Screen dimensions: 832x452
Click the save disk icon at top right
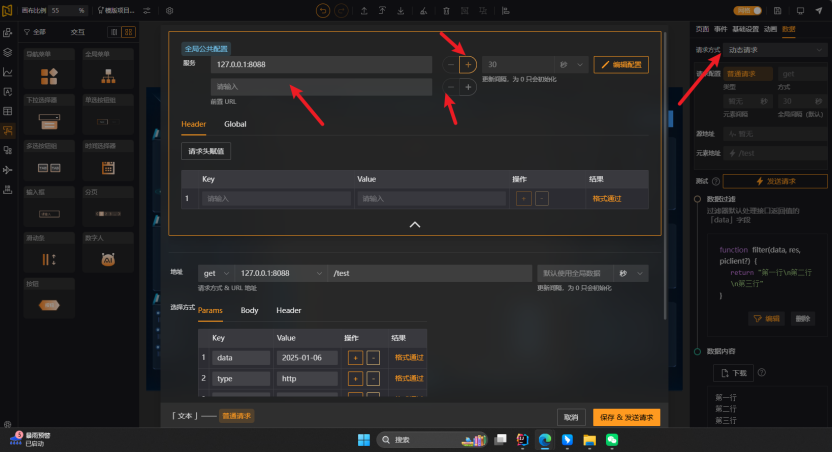tap(777, 11)
